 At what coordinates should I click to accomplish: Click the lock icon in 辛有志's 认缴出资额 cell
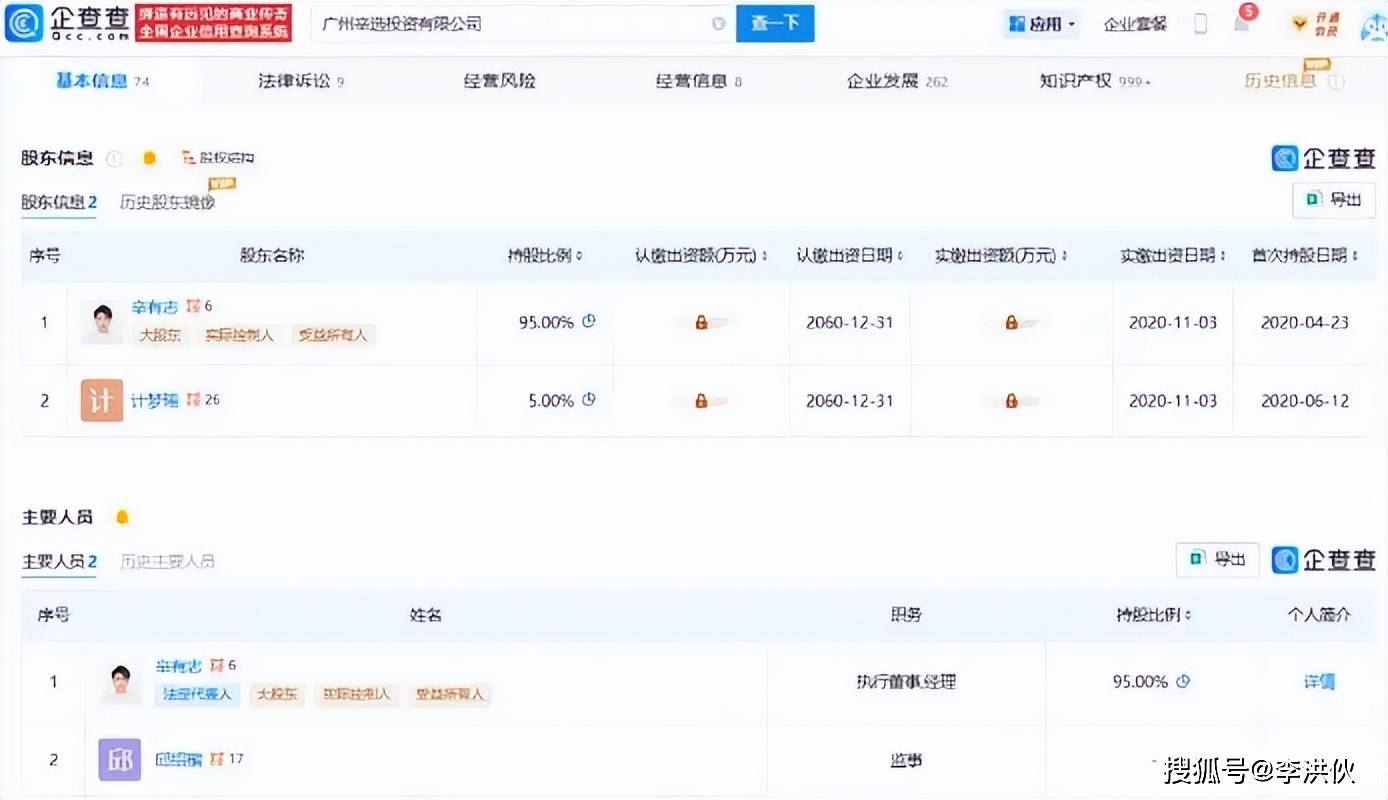tap(701, 323)
